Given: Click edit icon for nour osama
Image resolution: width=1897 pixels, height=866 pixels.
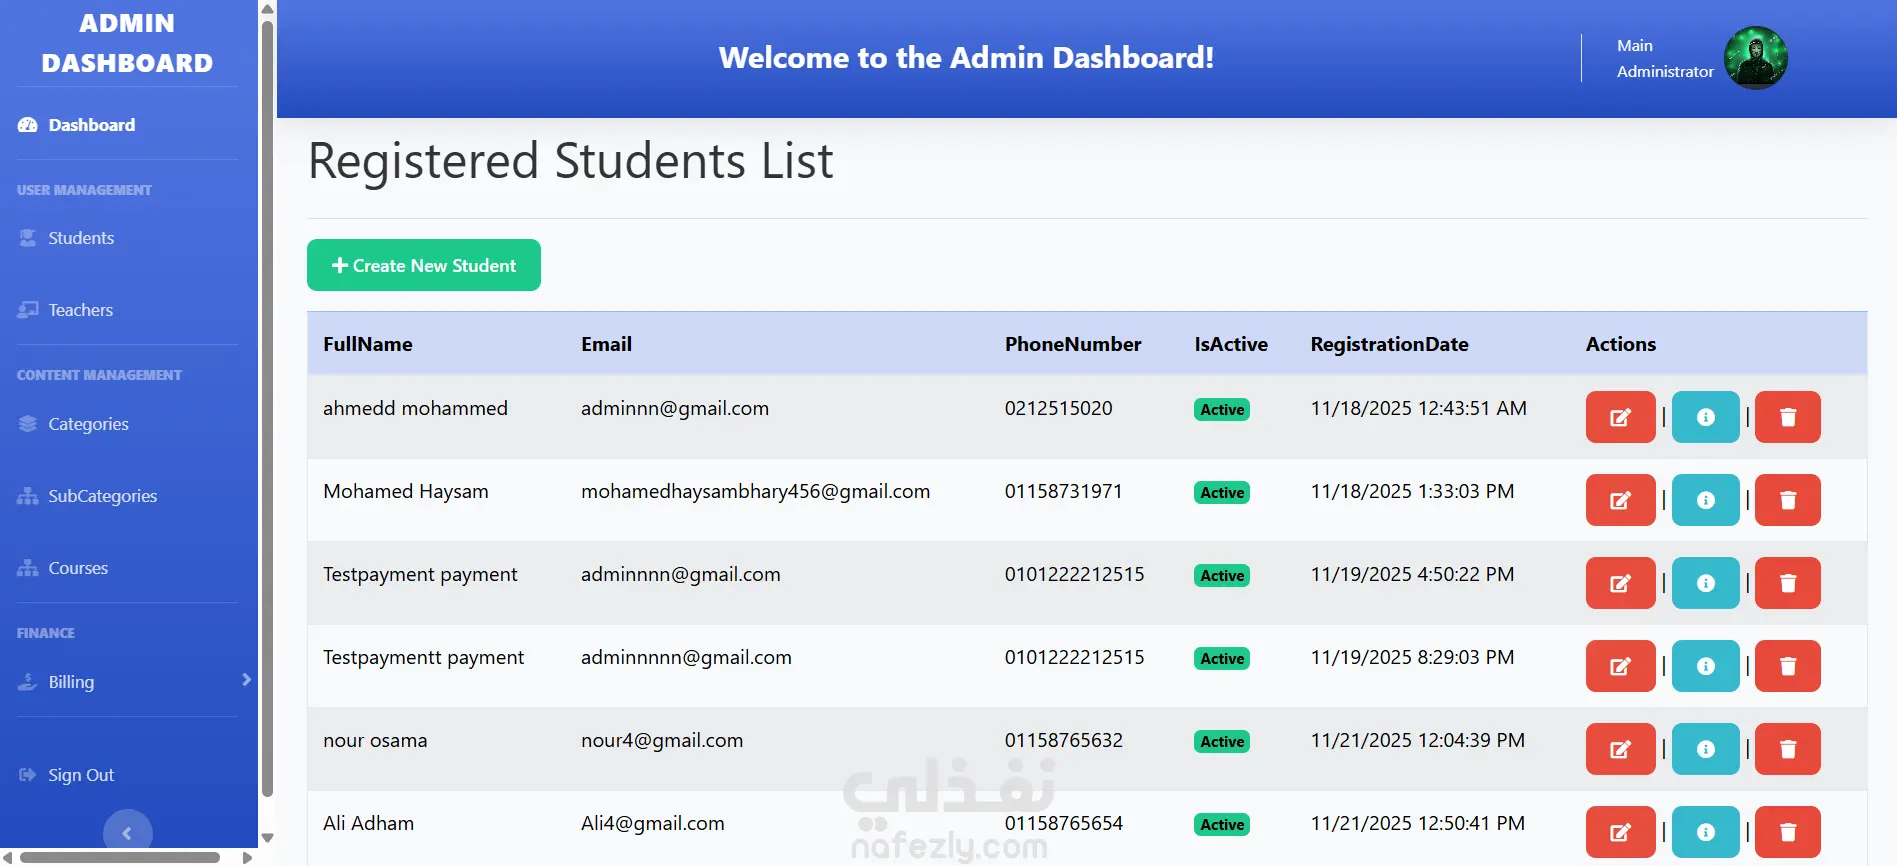Looking at the screenshot, I should (1620, 749).
